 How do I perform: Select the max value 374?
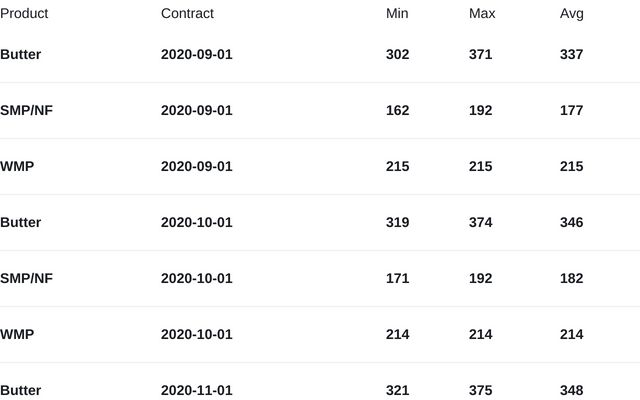[x=480, y=223]
